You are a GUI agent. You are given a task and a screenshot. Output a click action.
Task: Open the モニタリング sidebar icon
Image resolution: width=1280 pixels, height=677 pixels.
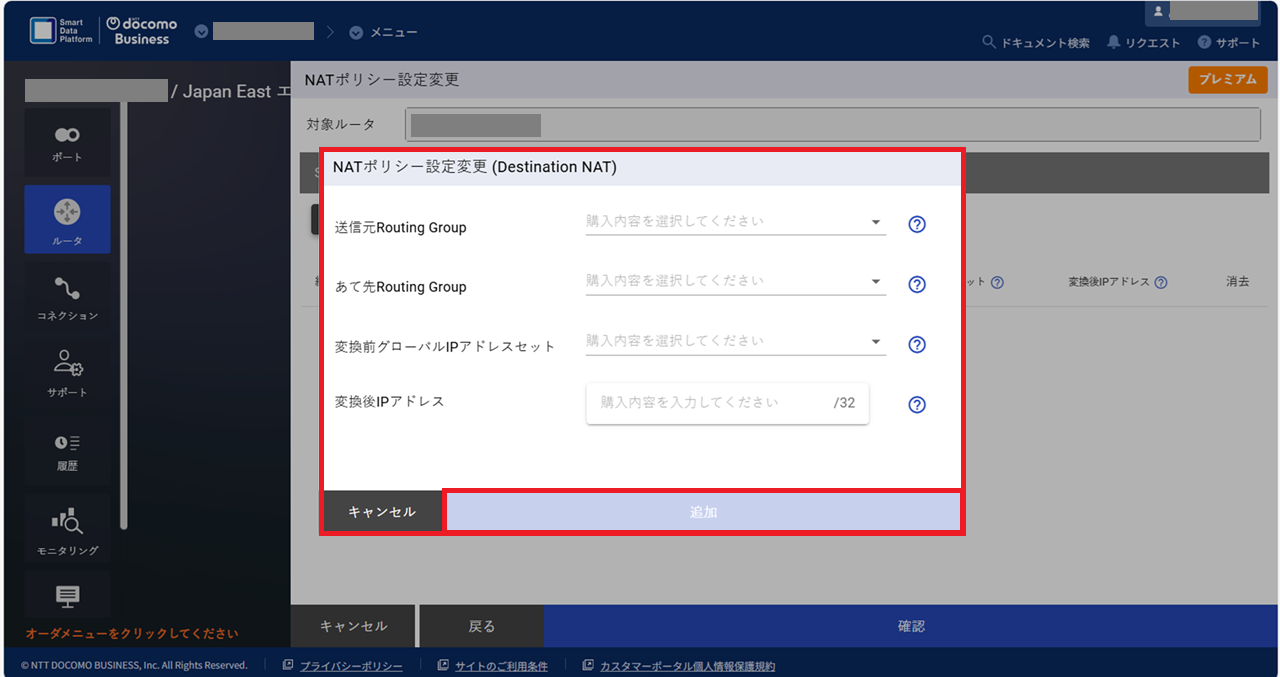[67, 529]
